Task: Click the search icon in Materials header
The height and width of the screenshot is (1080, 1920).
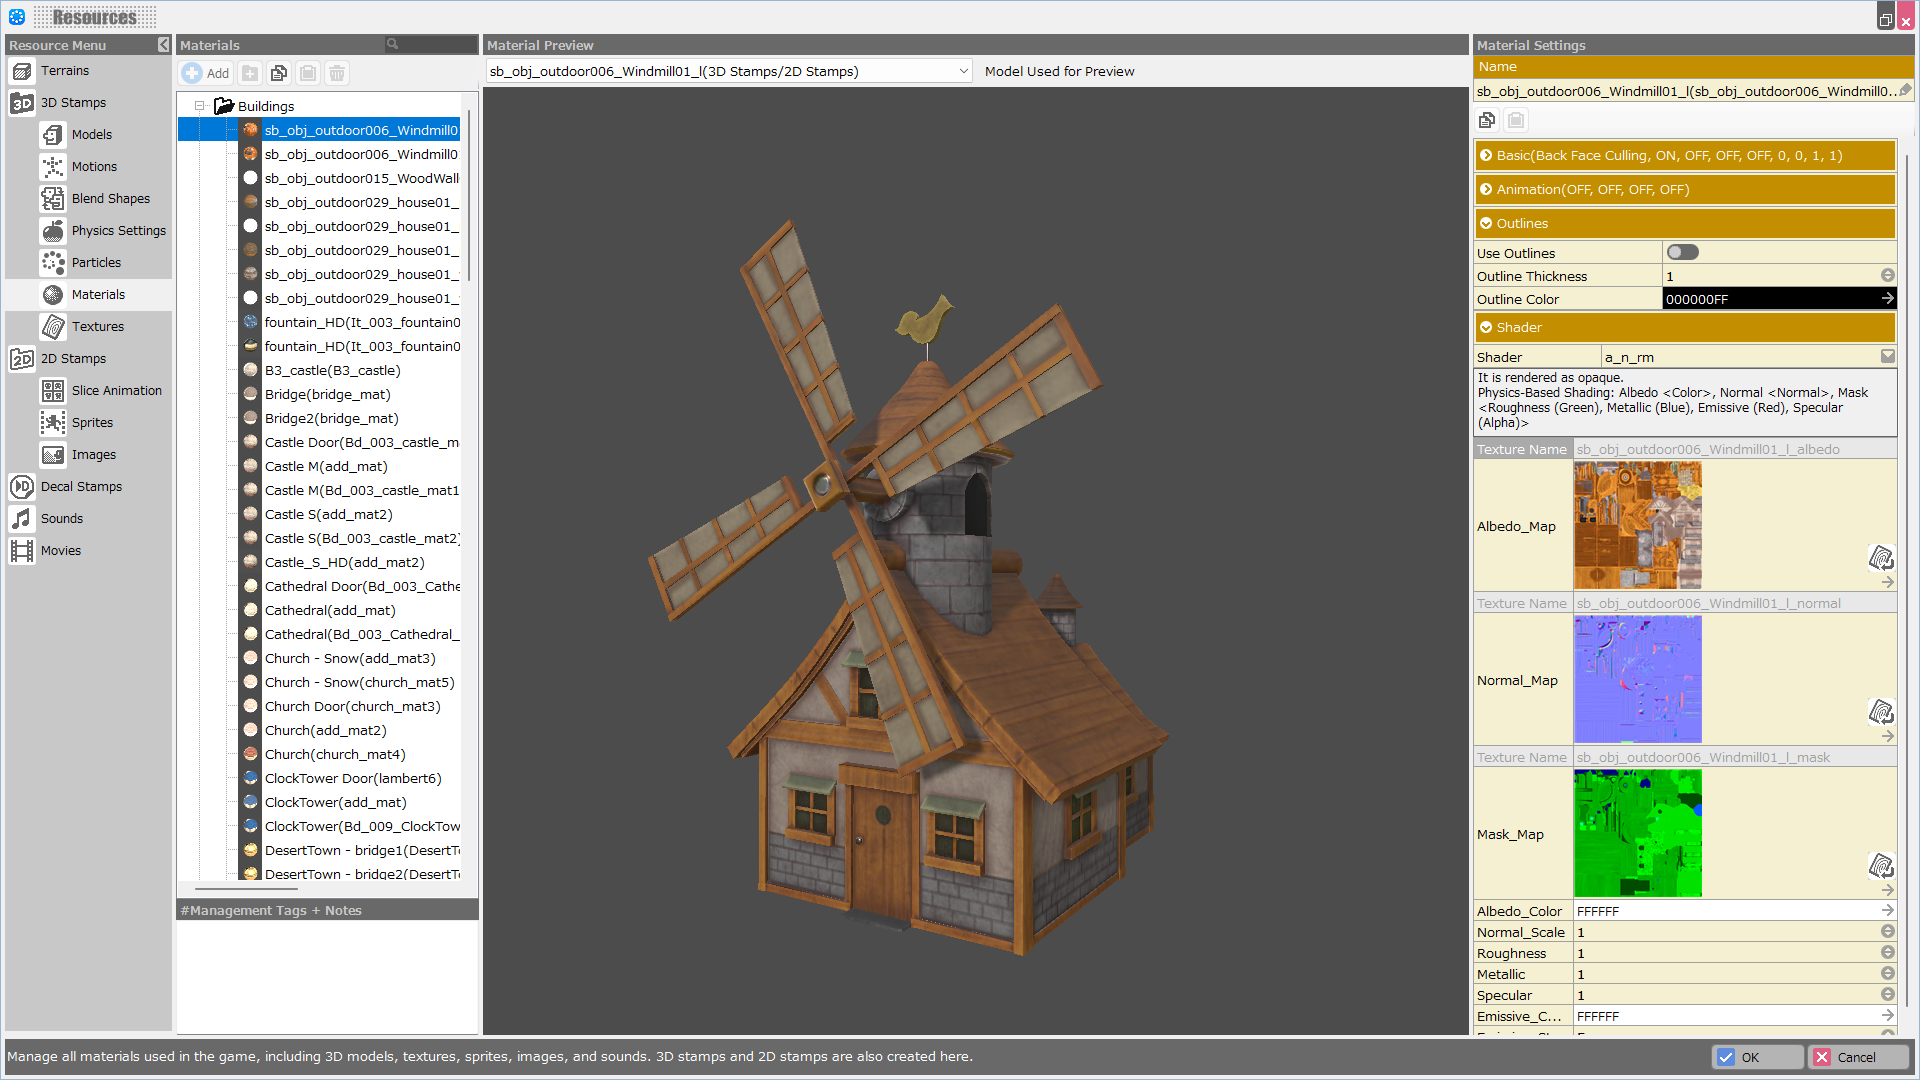Action: tap(393, 45)
